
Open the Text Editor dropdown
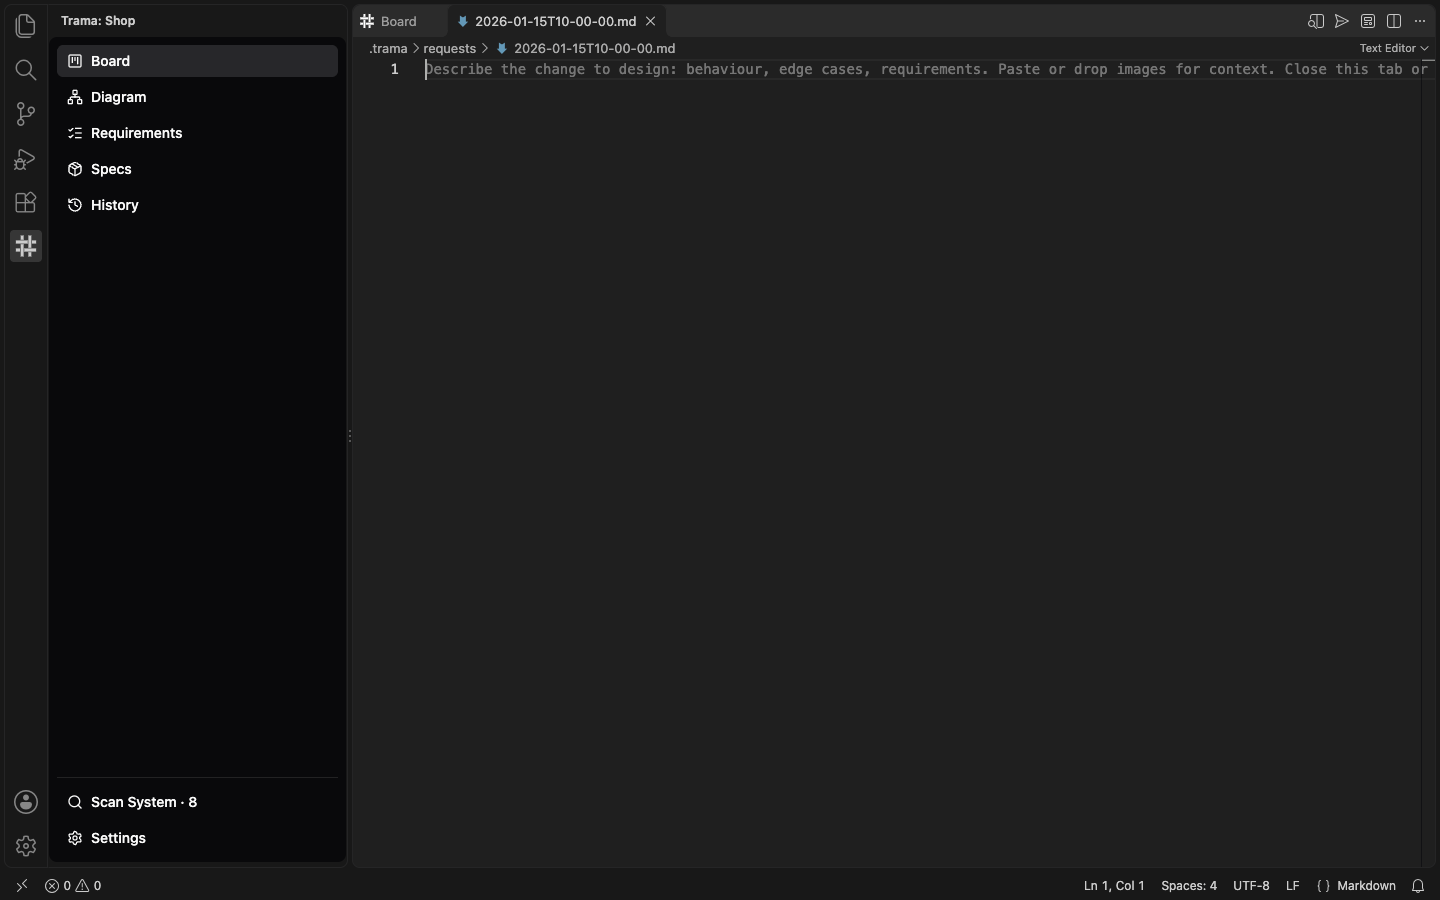[1394, 48]
